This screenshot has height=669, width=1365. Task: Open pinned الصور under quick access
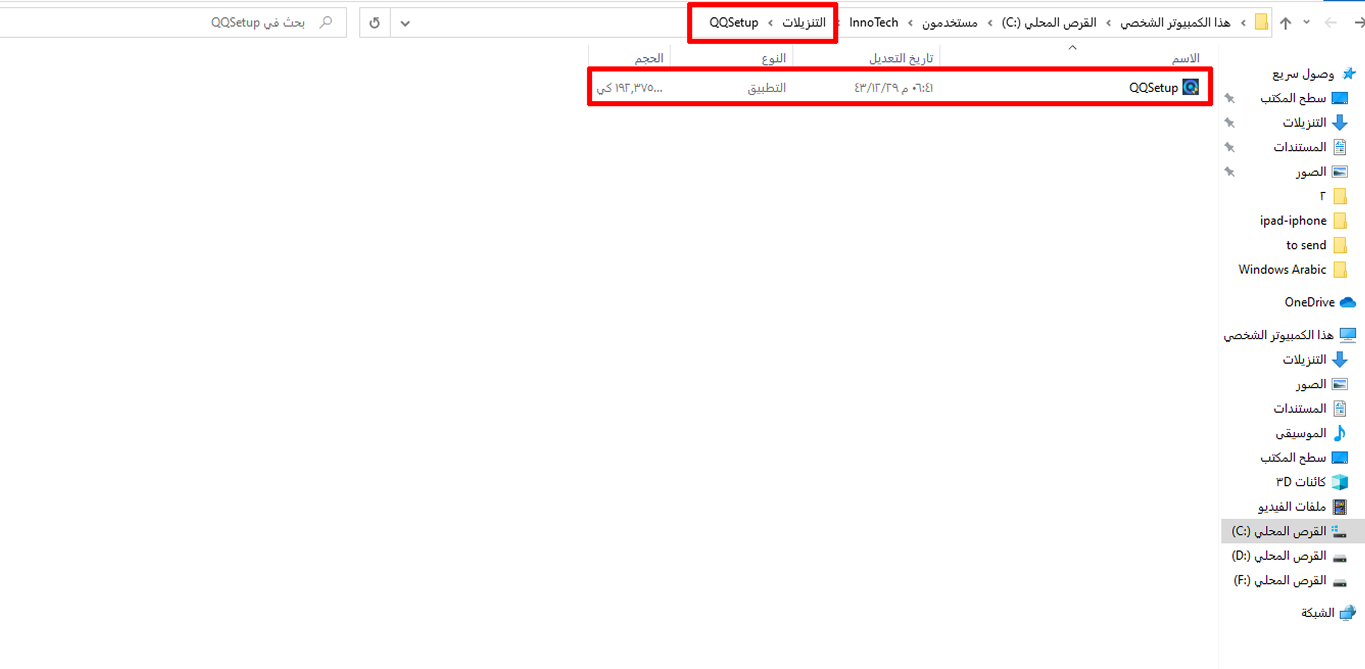click(1322, 172)
